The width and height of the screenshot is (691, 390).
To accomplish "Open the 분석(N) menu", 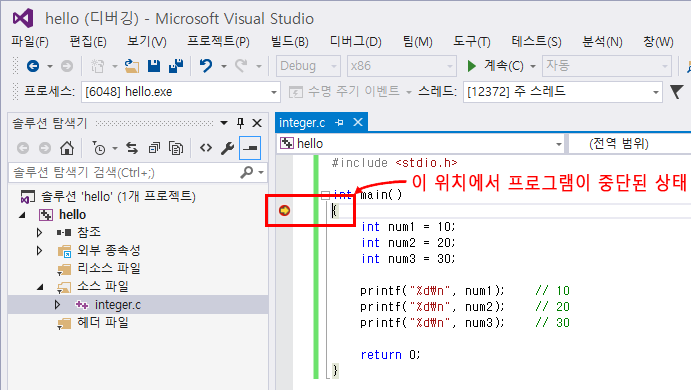I will coord(602,42).
